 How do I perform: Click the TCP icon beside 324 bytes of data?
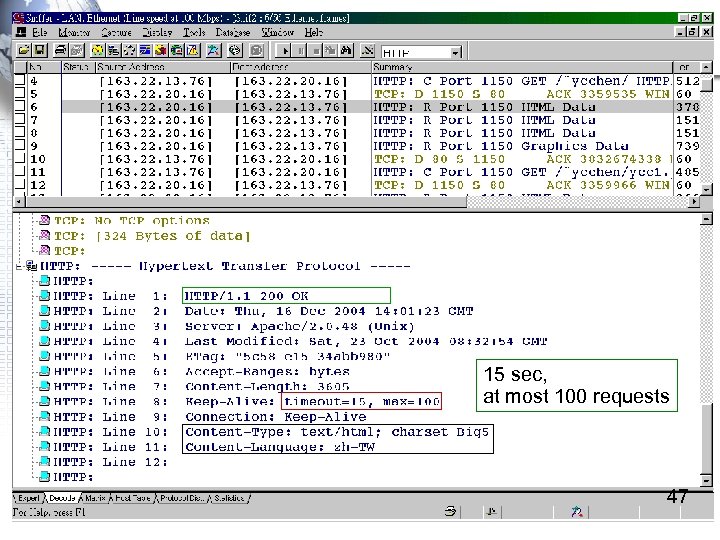[43, 236]
